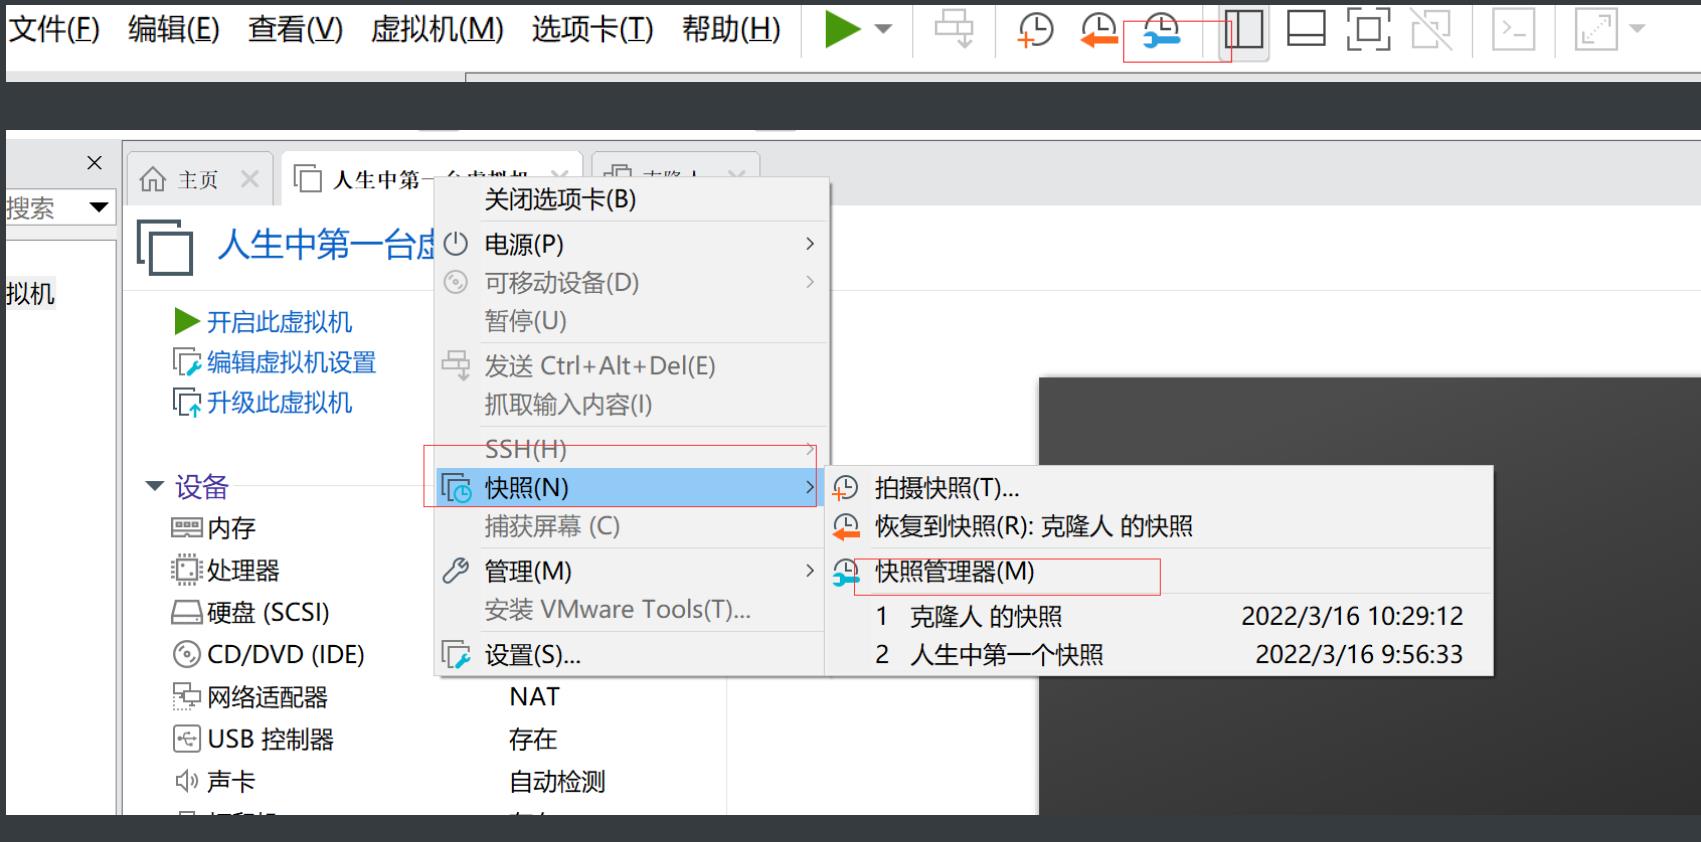Select snapshot 1 克隆人 的快照
Viewport: 1701px width, 842px height.
tap(1158, 616)
